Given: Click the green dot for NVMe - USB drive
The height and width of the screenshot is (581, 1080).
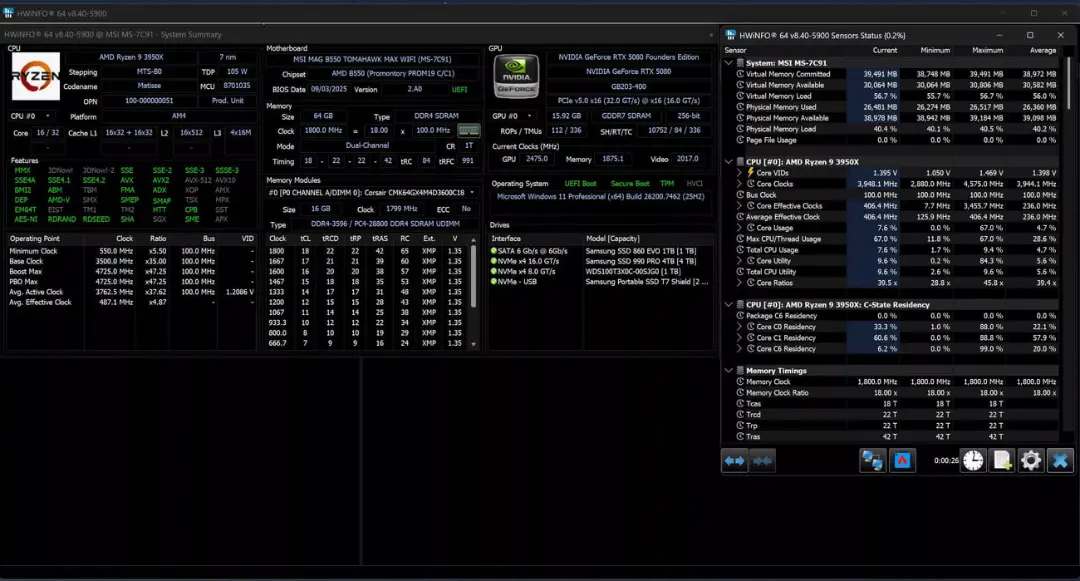Looking at the screenshot, I should point(494,282).
